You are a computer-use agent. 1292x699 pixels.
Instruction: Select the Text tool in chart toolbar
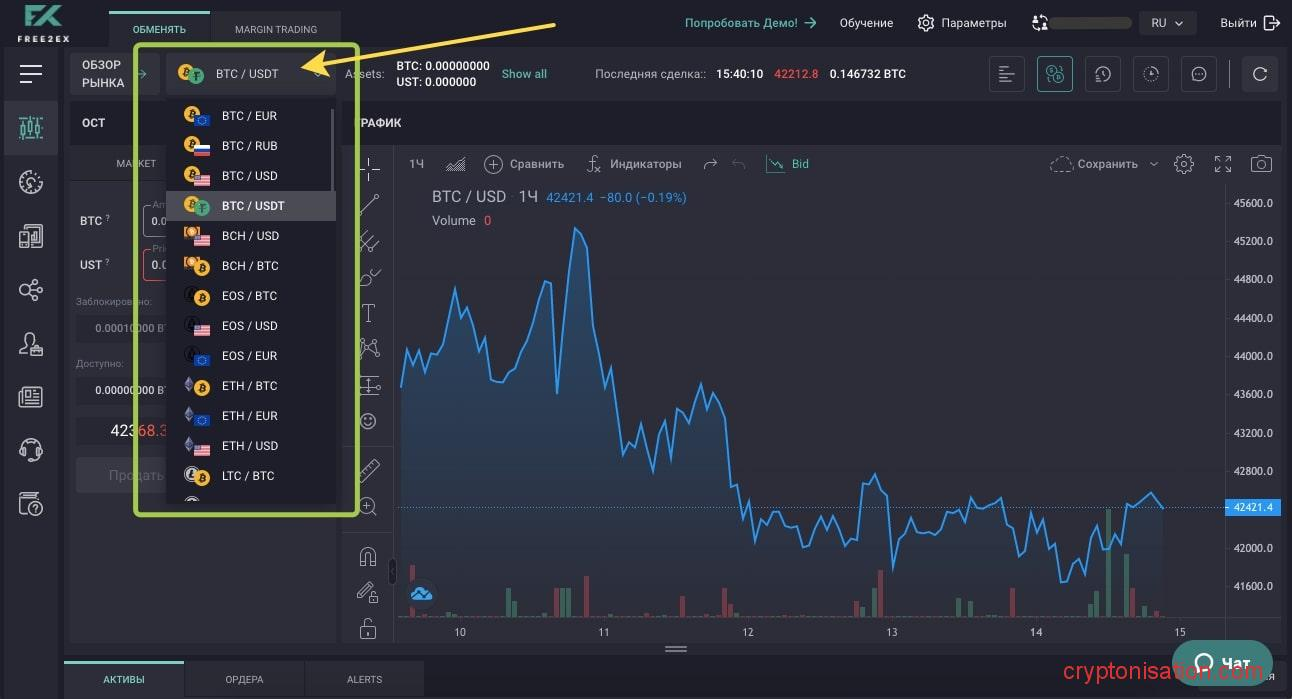point(368,313)
